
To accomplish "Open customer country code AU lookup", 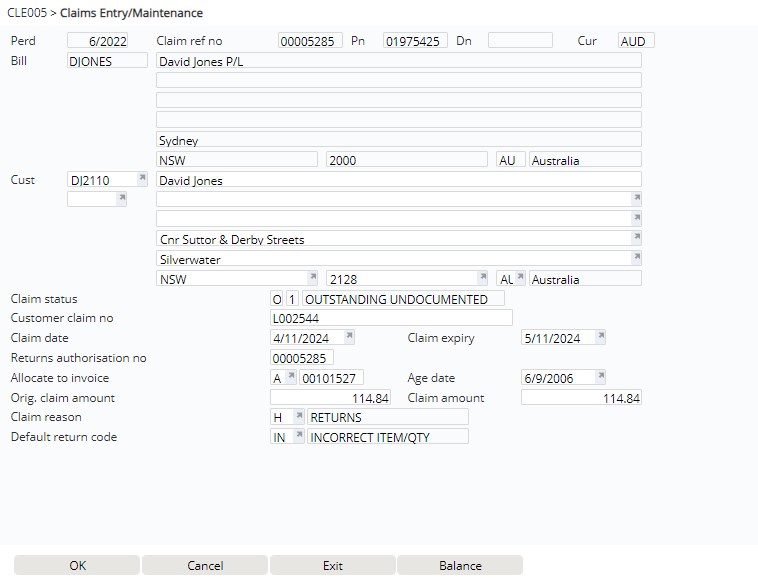I will 520,278.
